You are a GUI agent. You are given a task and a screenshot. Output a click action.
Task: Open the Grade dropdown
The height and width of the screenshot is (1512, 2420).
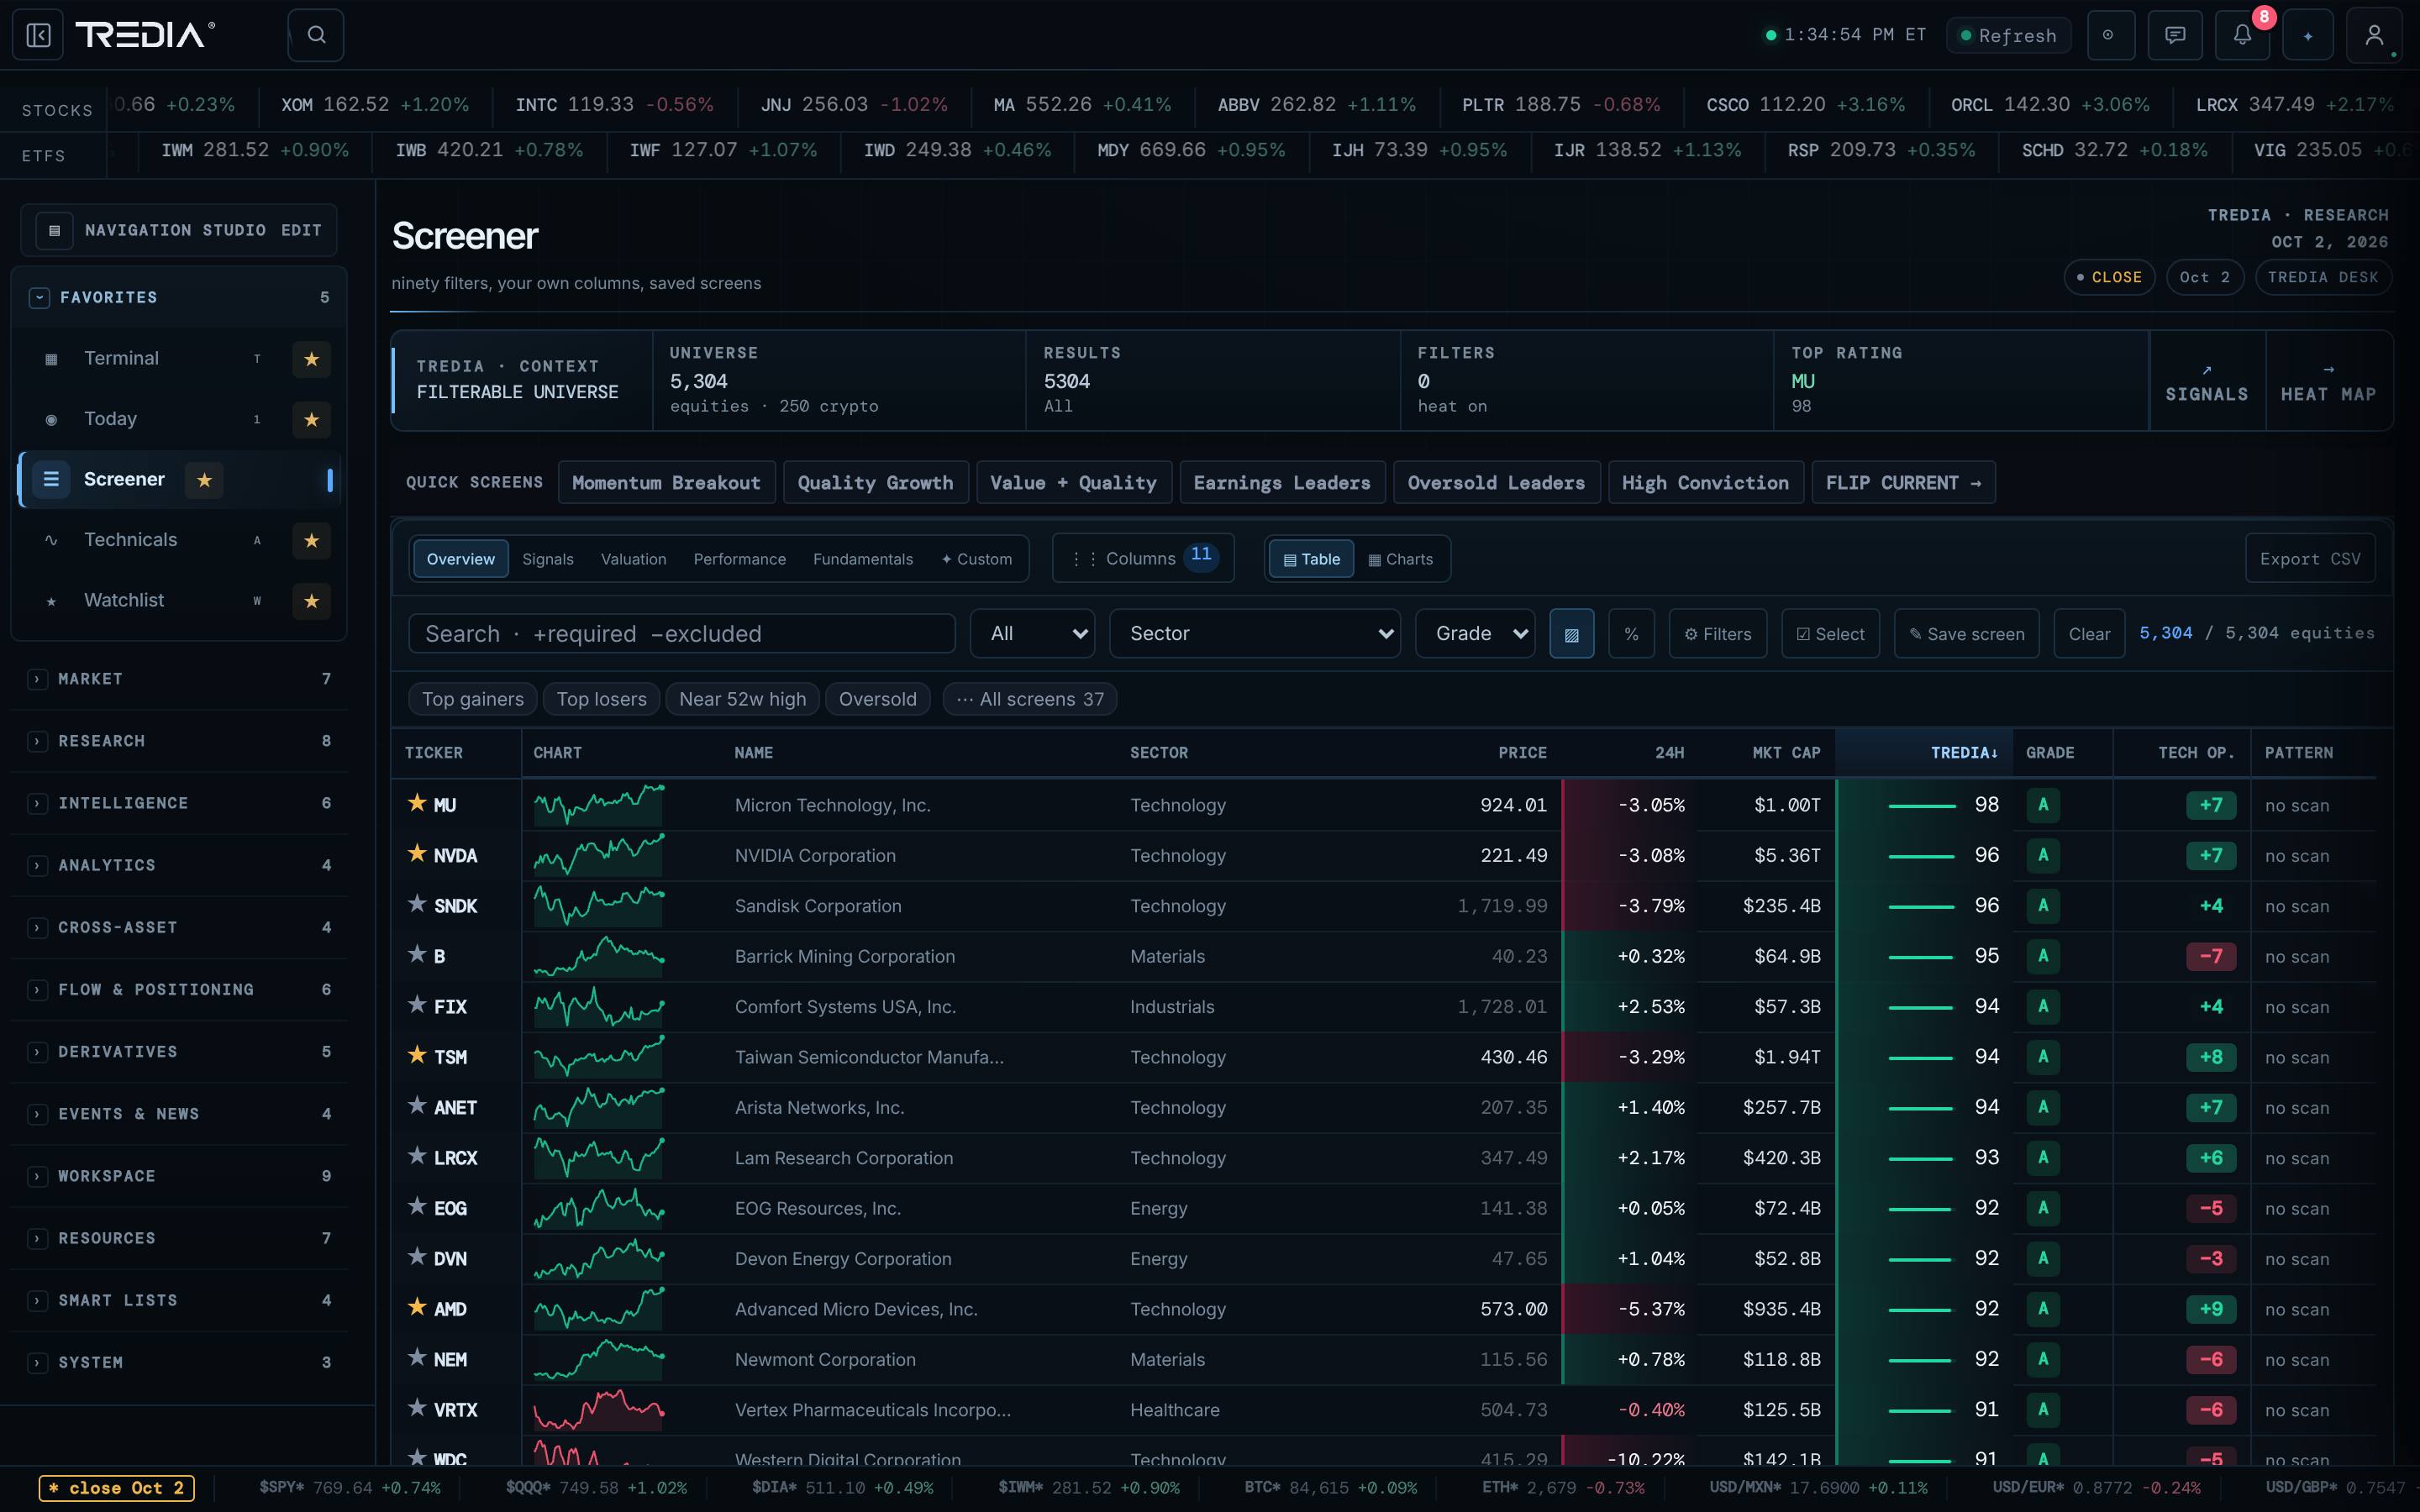[x=1476, y=634]
